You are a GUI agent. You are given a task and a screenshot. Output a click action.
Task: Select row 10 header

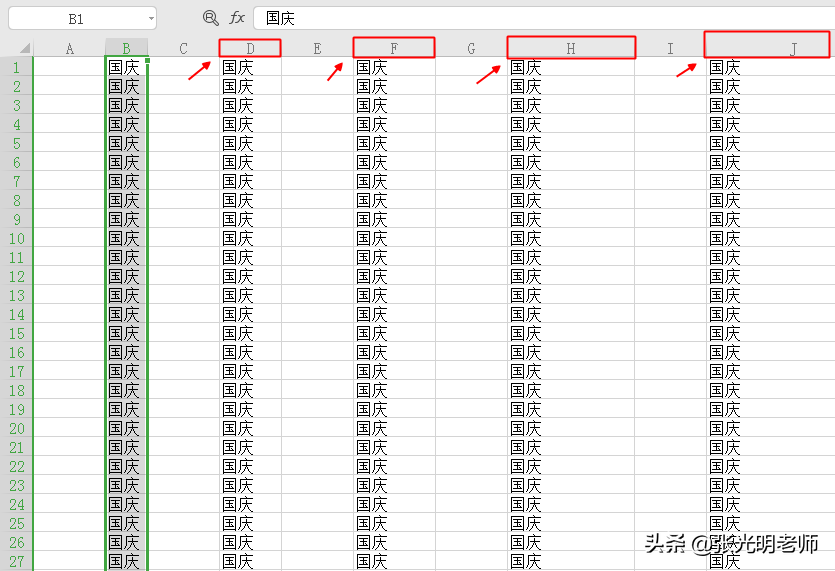point(17,238)
